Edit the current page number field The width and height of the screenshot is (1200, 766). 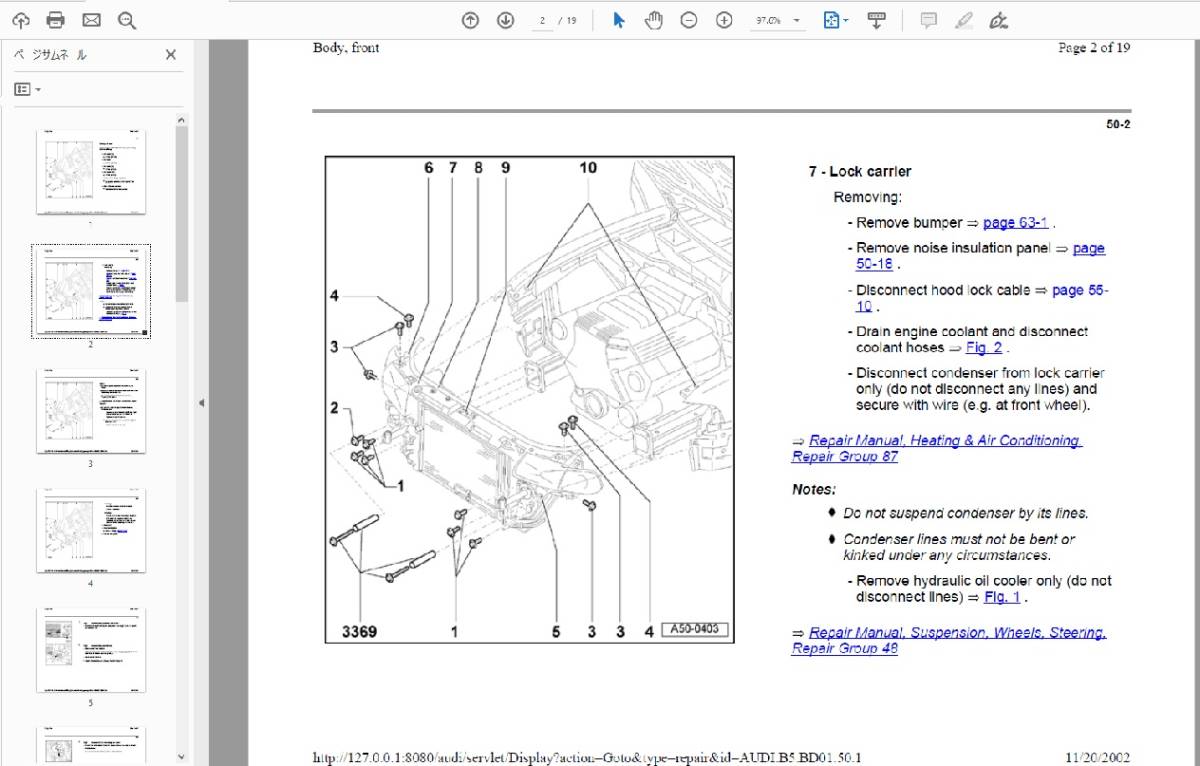543,20
